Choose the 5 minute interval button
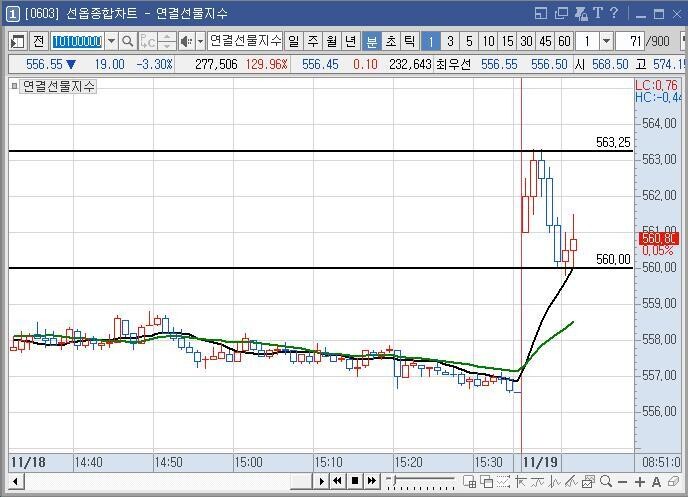 tap(469, 42)
